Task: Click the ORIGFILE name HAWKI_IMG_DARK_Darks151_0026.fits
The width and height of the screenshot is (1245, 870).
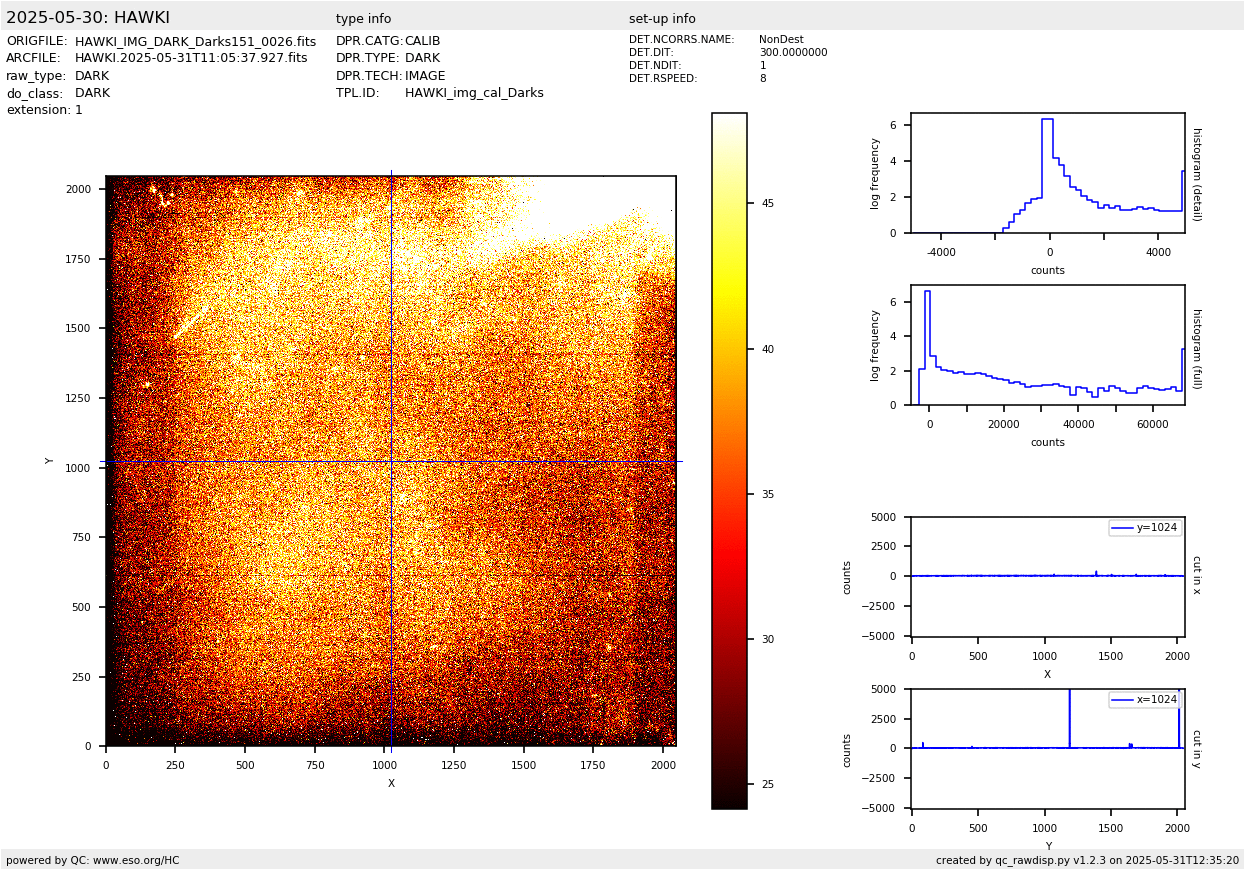Action: click(x=195, y=42)
